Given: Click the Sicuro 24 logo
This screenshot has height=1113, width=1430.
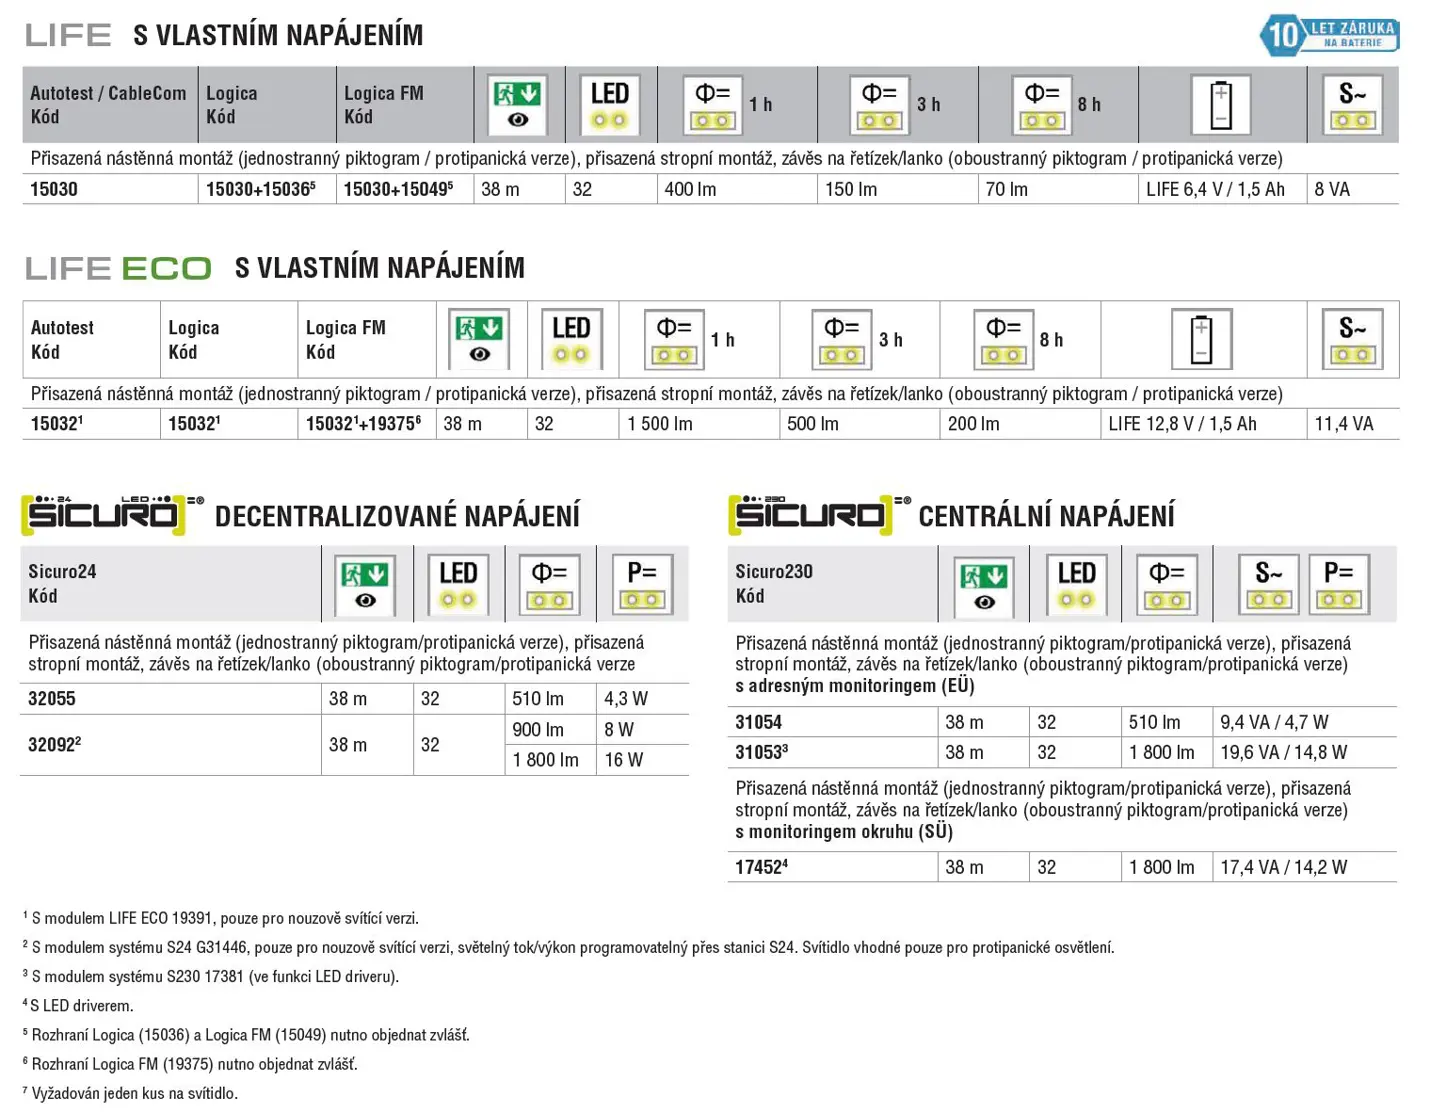Looking at the screenshot, I should coord(112,514).
